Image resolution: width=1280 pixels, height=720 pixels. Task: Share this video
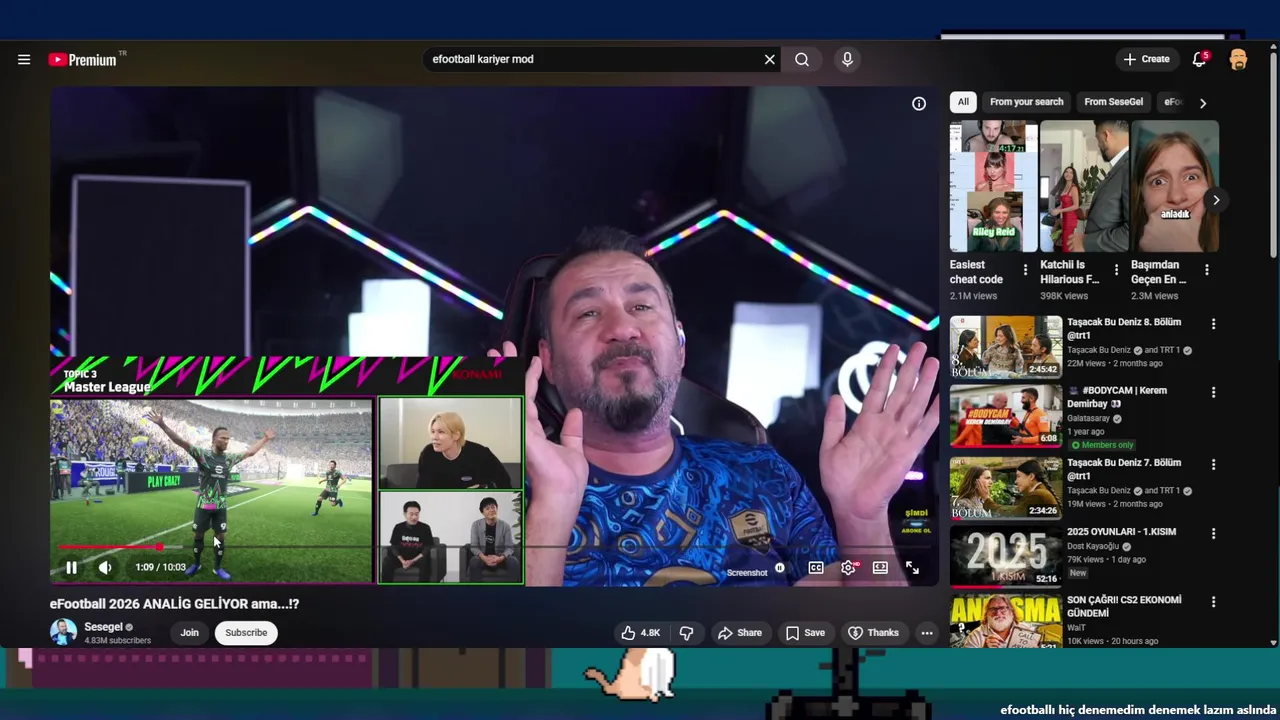point(740,633)
